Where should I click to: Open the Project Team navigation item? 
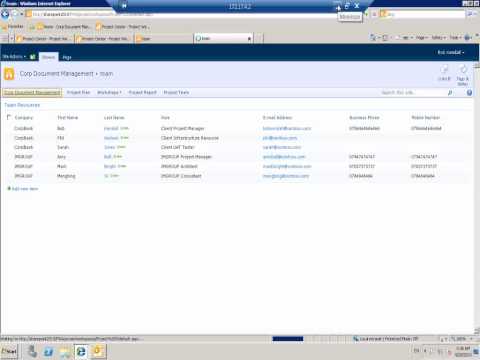(176, 92)
